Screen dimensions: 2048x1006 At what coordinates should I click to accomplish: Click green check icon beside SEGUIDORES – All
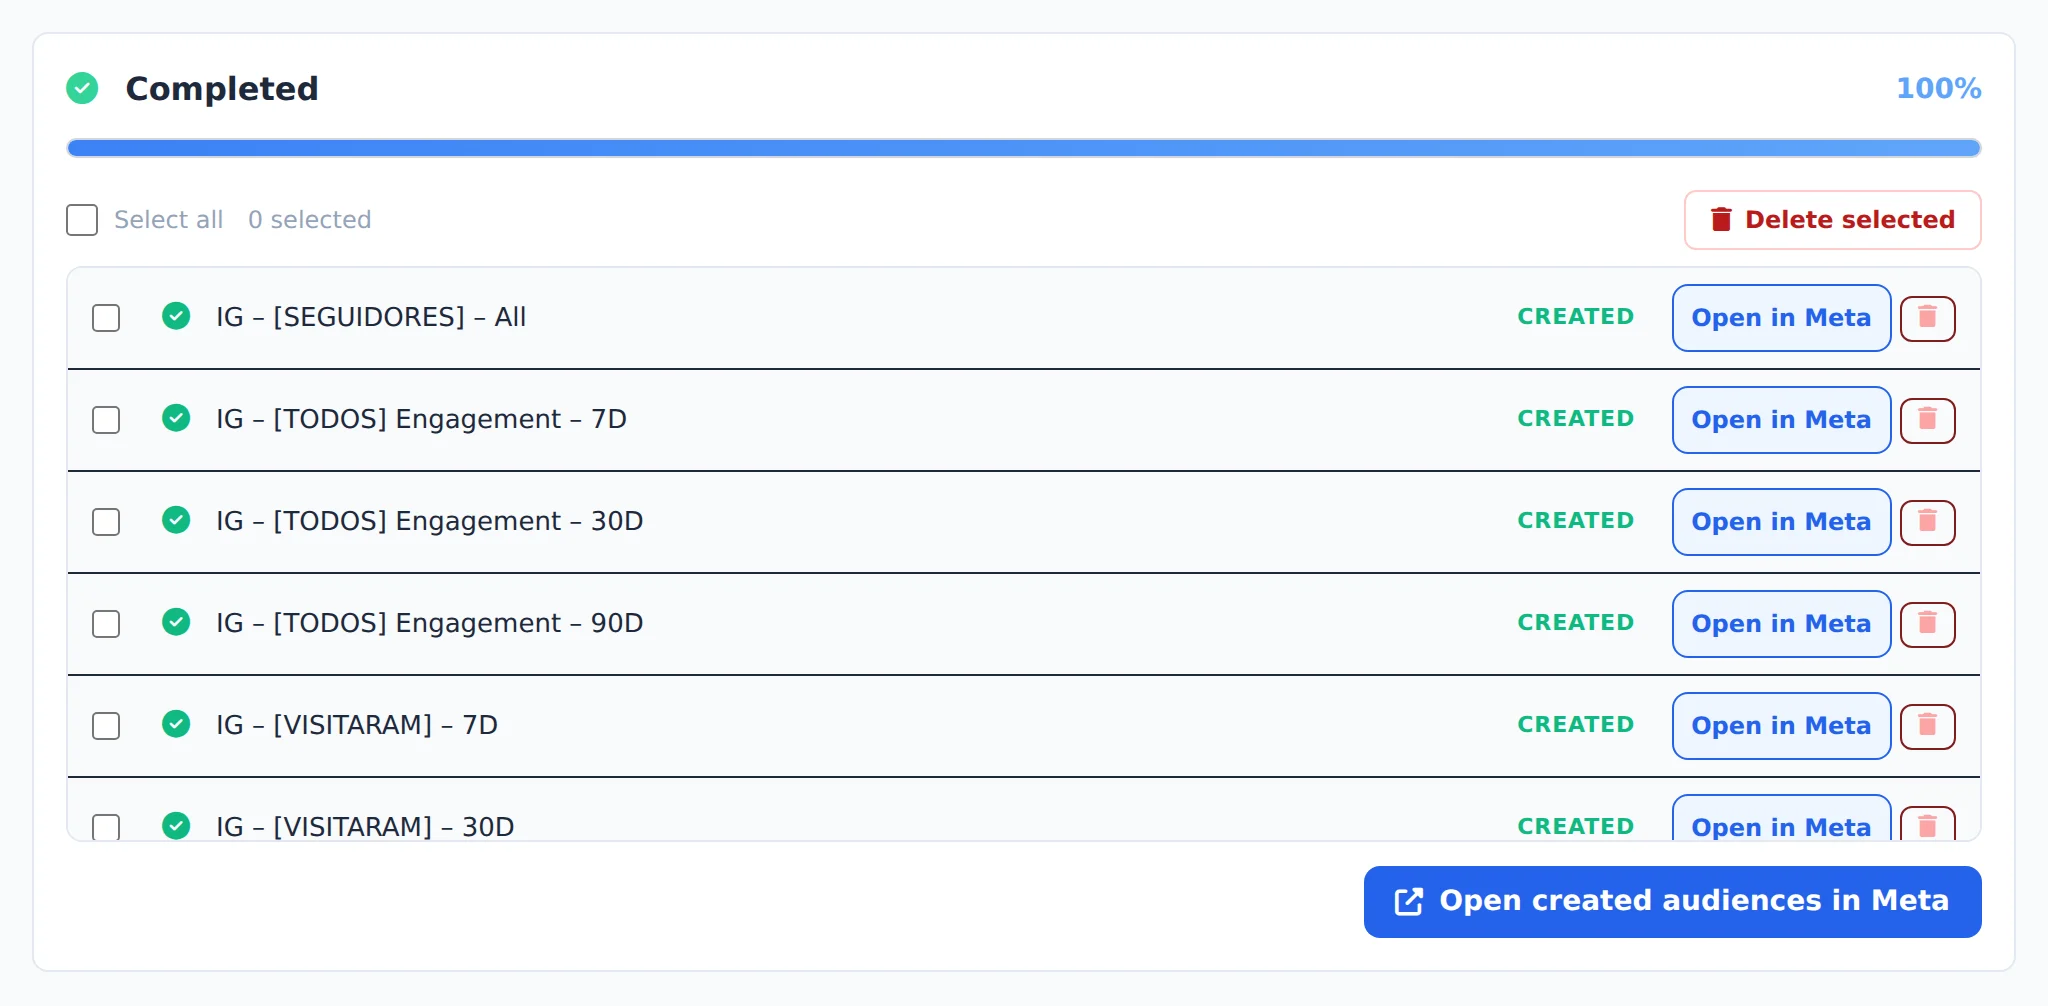[x=176, y=316]
